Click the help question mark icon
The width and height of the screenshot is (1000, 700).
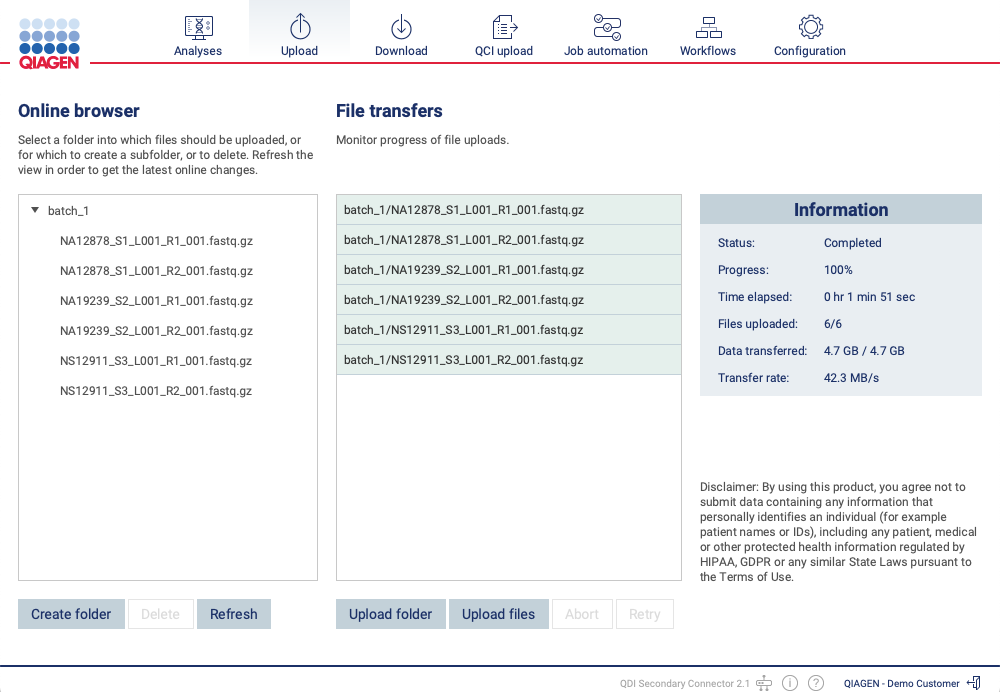click(816, 683)
